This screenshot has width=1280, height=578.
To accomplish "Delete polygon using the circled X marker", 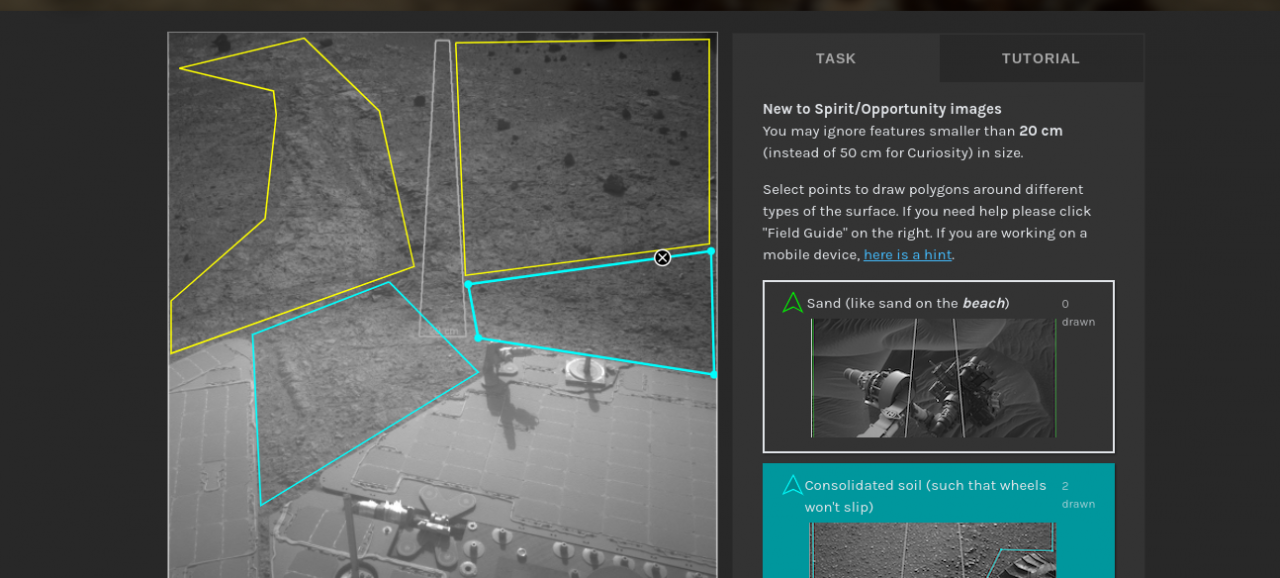I will (662, 258).
